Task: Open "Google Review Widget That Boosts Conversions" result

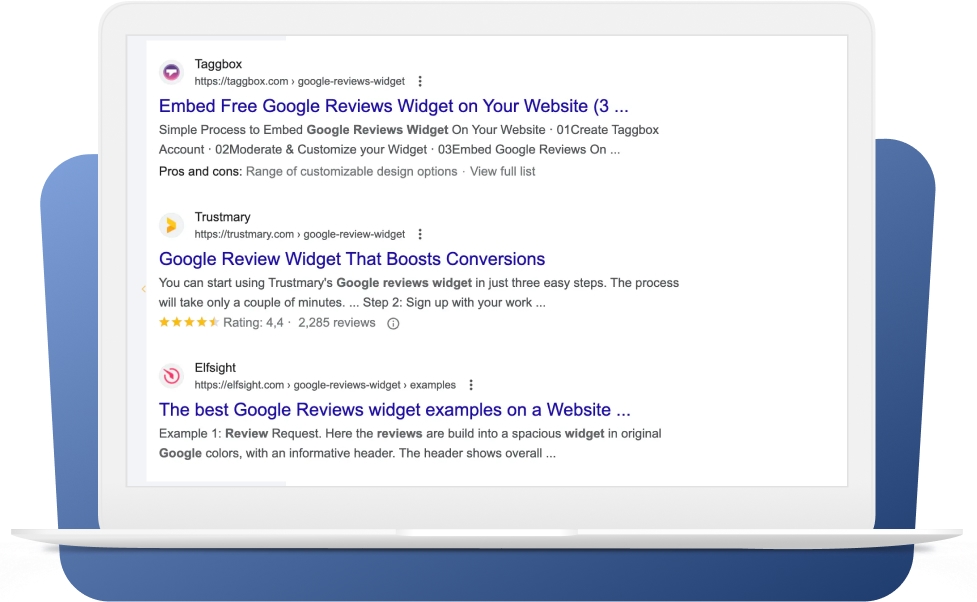Action: coord(352,259)
